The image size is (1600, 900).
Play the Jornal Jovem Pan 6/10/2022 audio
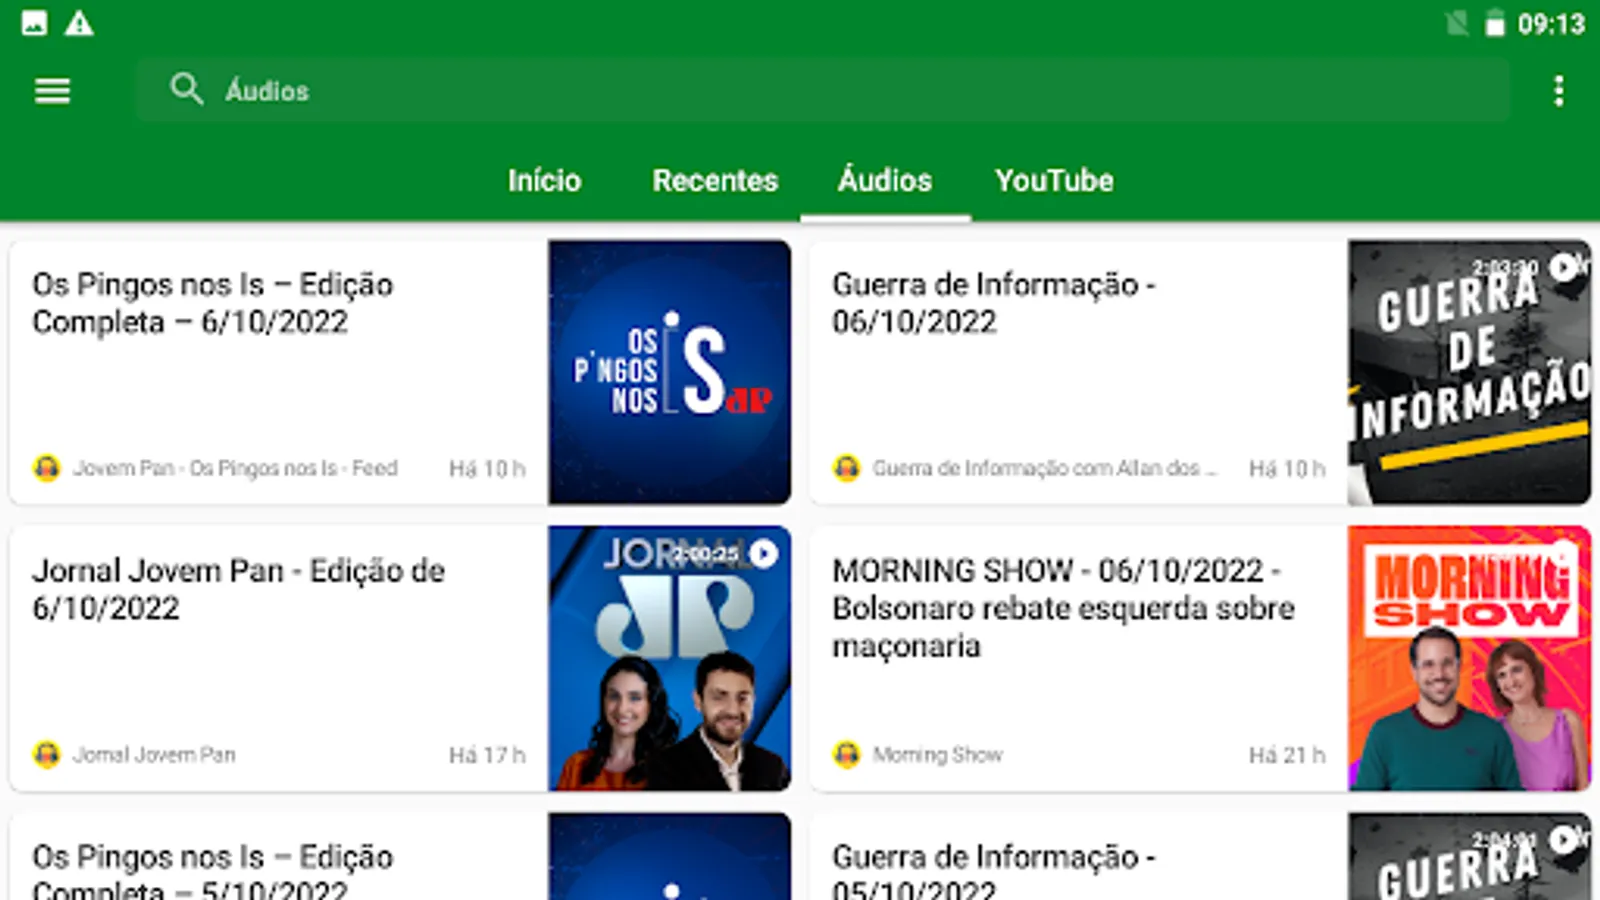[763, 553]
